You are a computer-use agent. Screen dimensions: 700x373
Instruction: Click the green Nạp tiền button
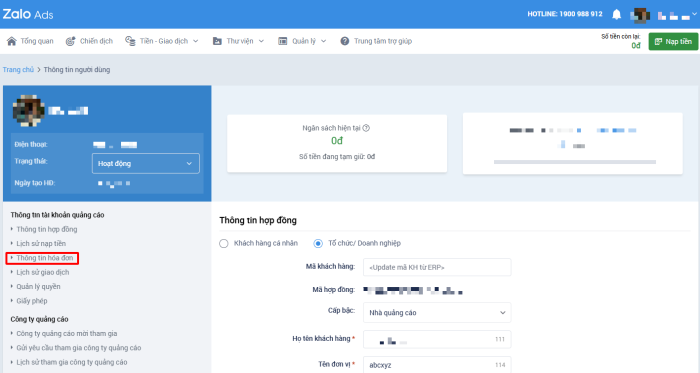(673, 41)
